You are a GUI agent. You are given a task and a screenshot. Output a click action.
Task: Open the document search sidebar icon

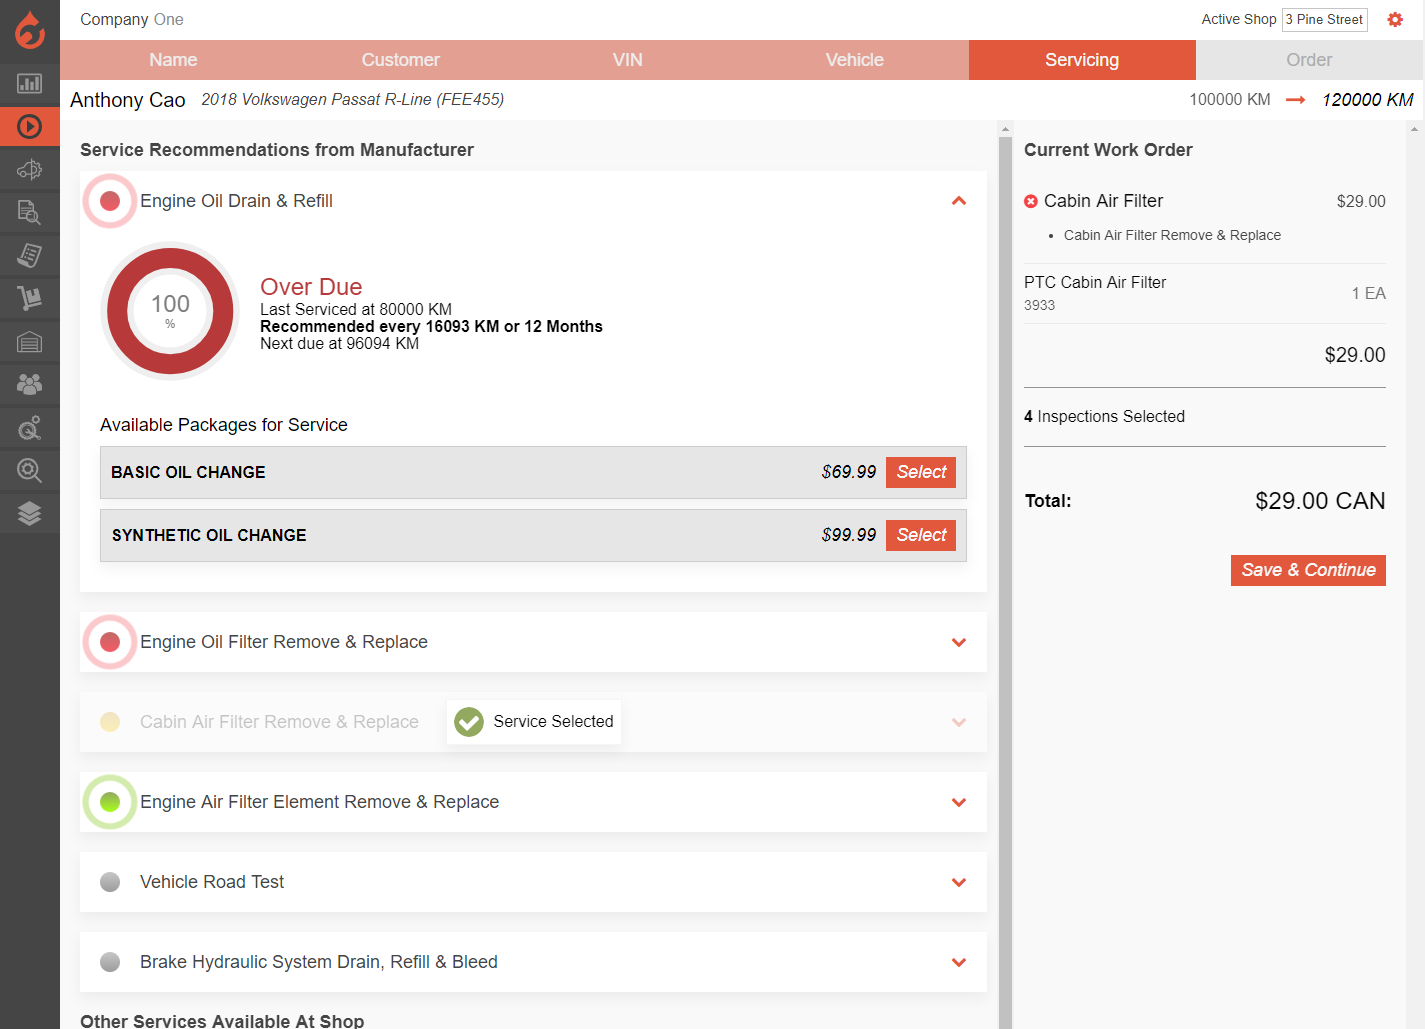tap(30, 212)
